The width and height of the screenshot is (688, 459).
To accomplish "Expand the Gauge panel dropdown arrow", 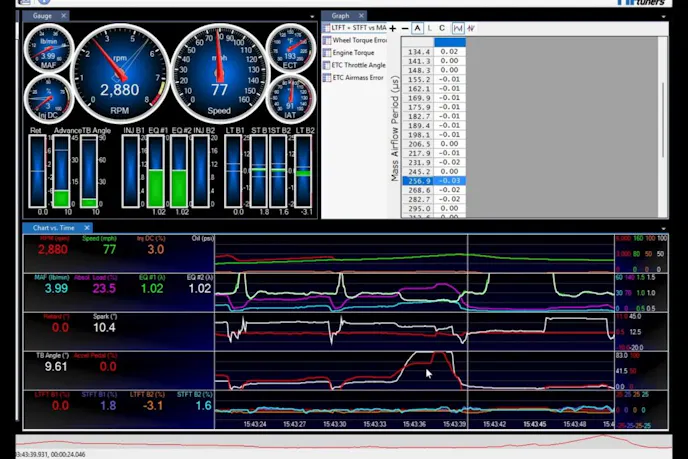I will click(x=312, y=16).
